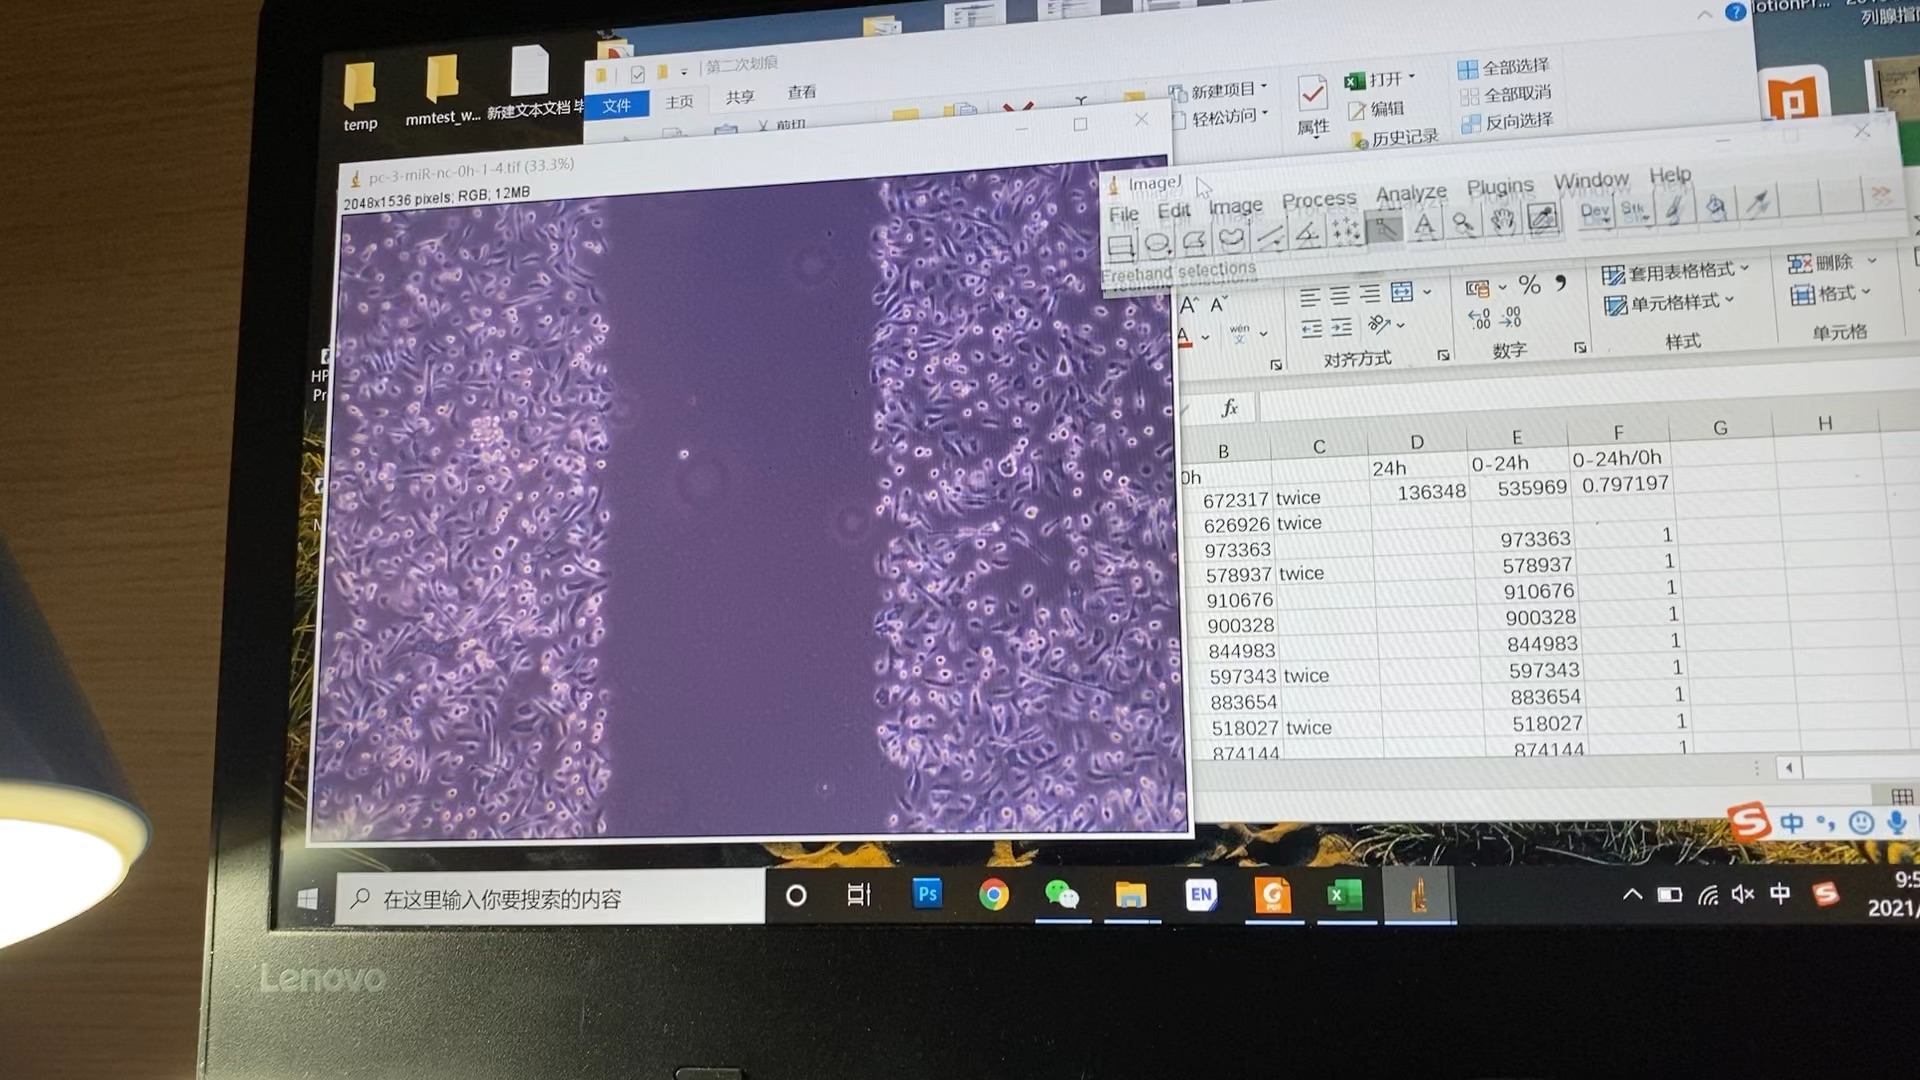
Task: Select ImageJ Wand tracing tool
Action: pos(1384,229)
